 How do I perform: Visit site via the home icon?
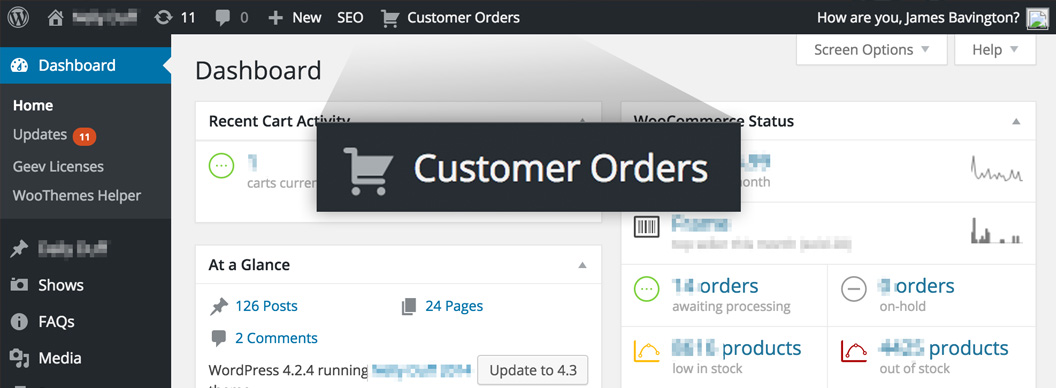[56, 18]
